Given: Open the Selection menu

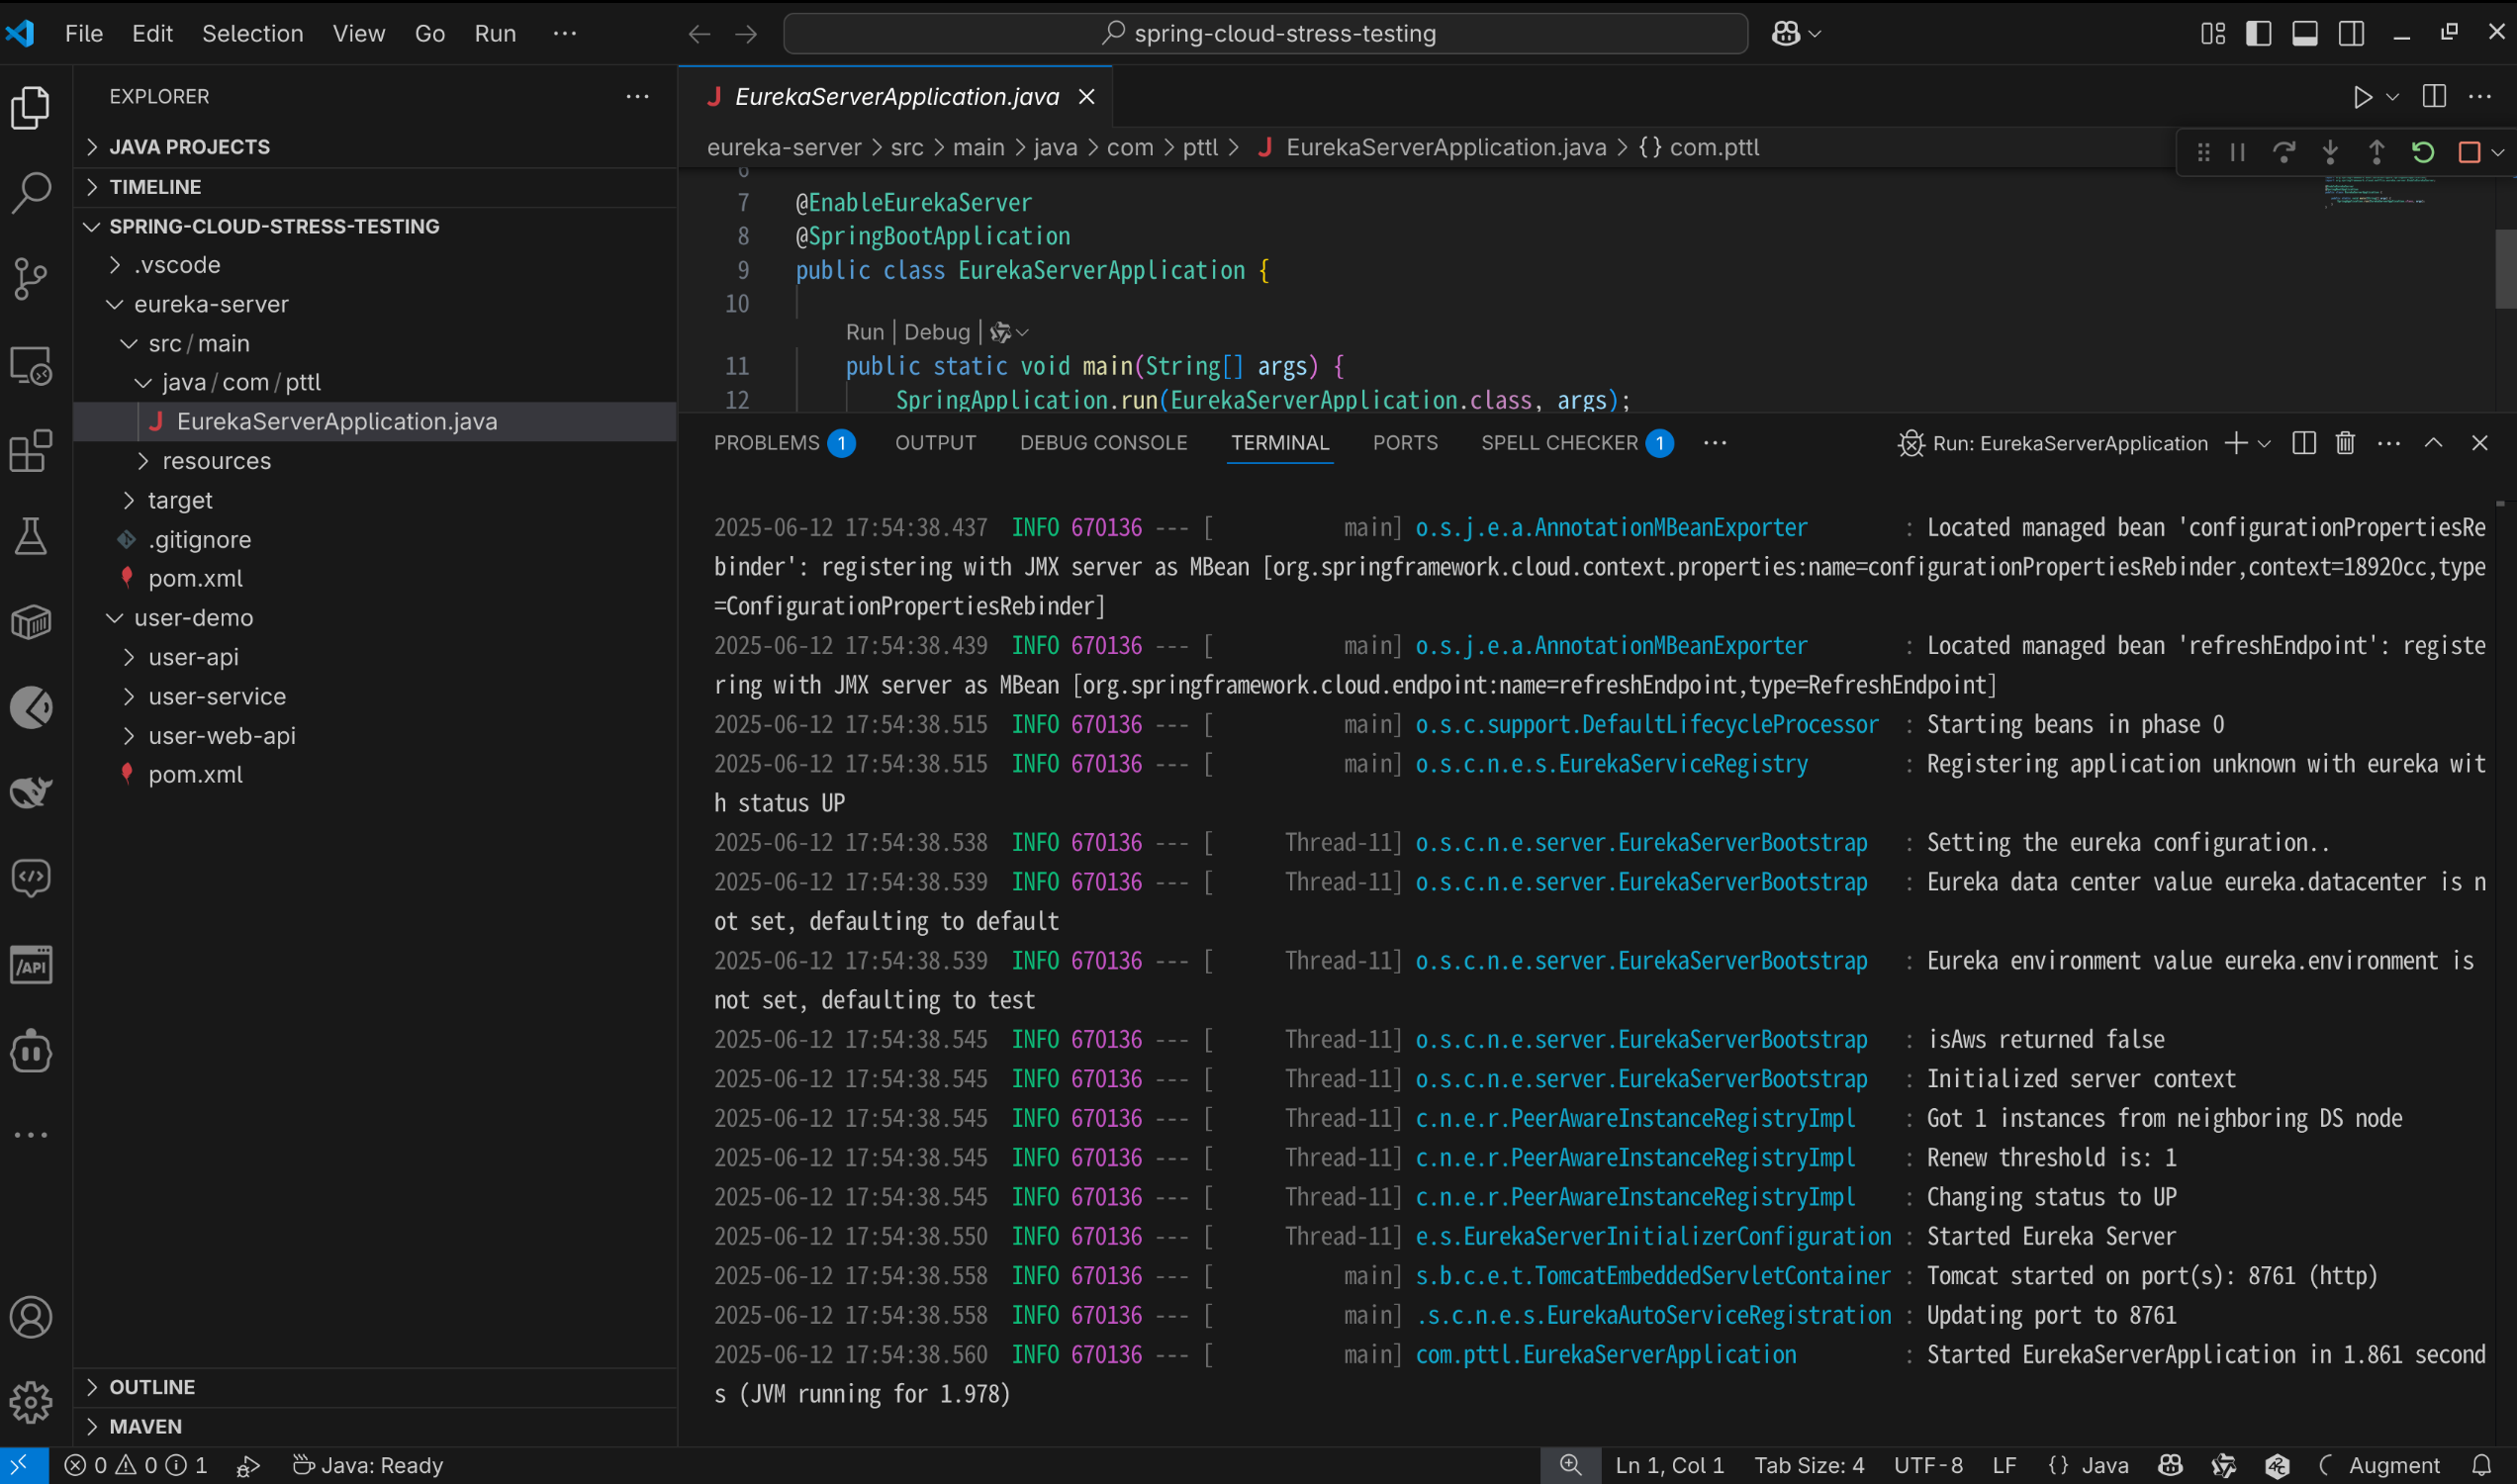Looking at the screenshot, I should tap(252, 33).
